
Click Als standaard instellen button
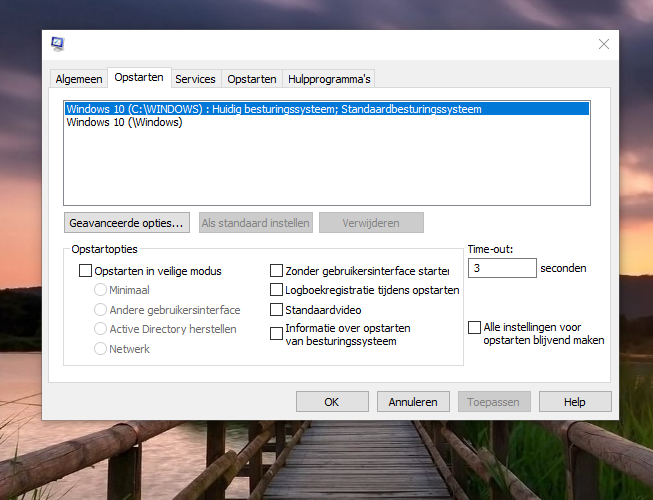click(256, 223)
